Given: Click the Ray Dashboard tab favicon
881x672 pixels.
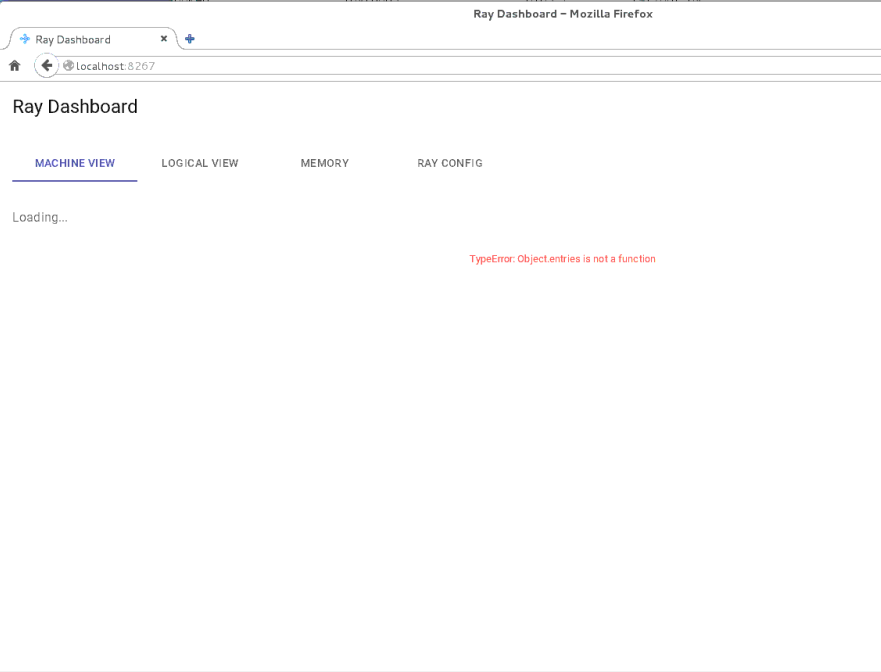Looking at the screenshot, I should pyautogui.click(x=25, y=39).
